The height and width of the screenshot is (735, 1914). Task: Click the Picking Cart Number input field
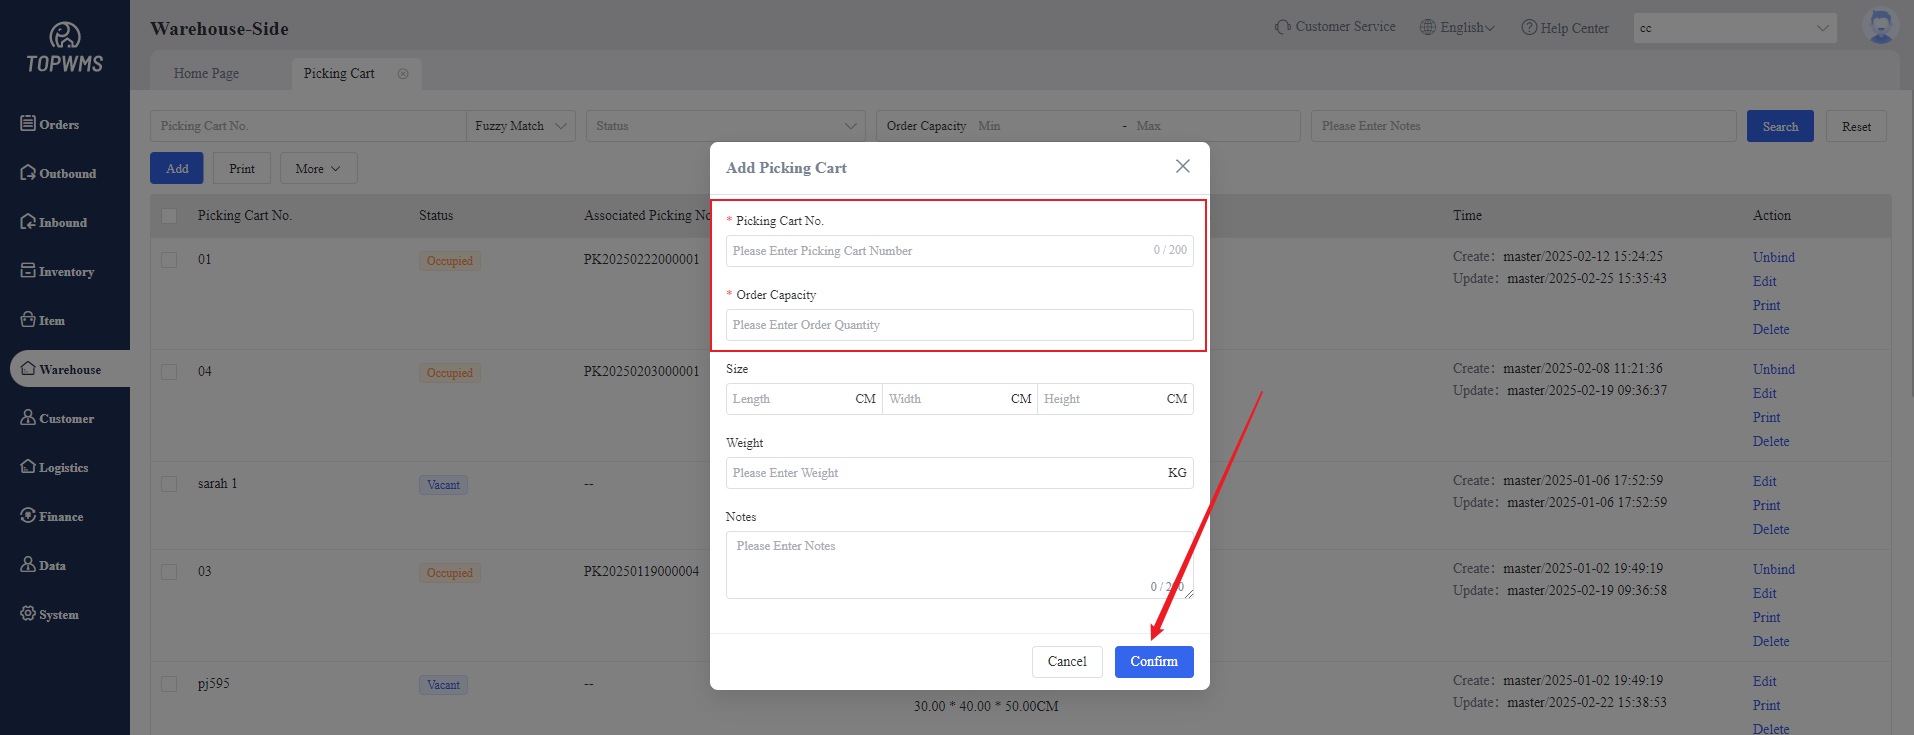(x=940, y=251)
